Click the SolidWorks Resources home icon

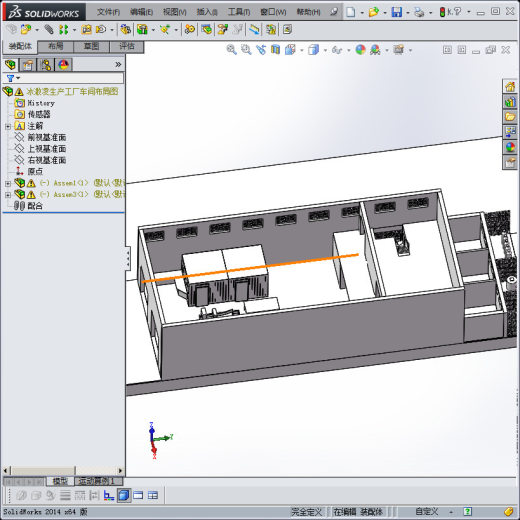[x=510, y=87]
